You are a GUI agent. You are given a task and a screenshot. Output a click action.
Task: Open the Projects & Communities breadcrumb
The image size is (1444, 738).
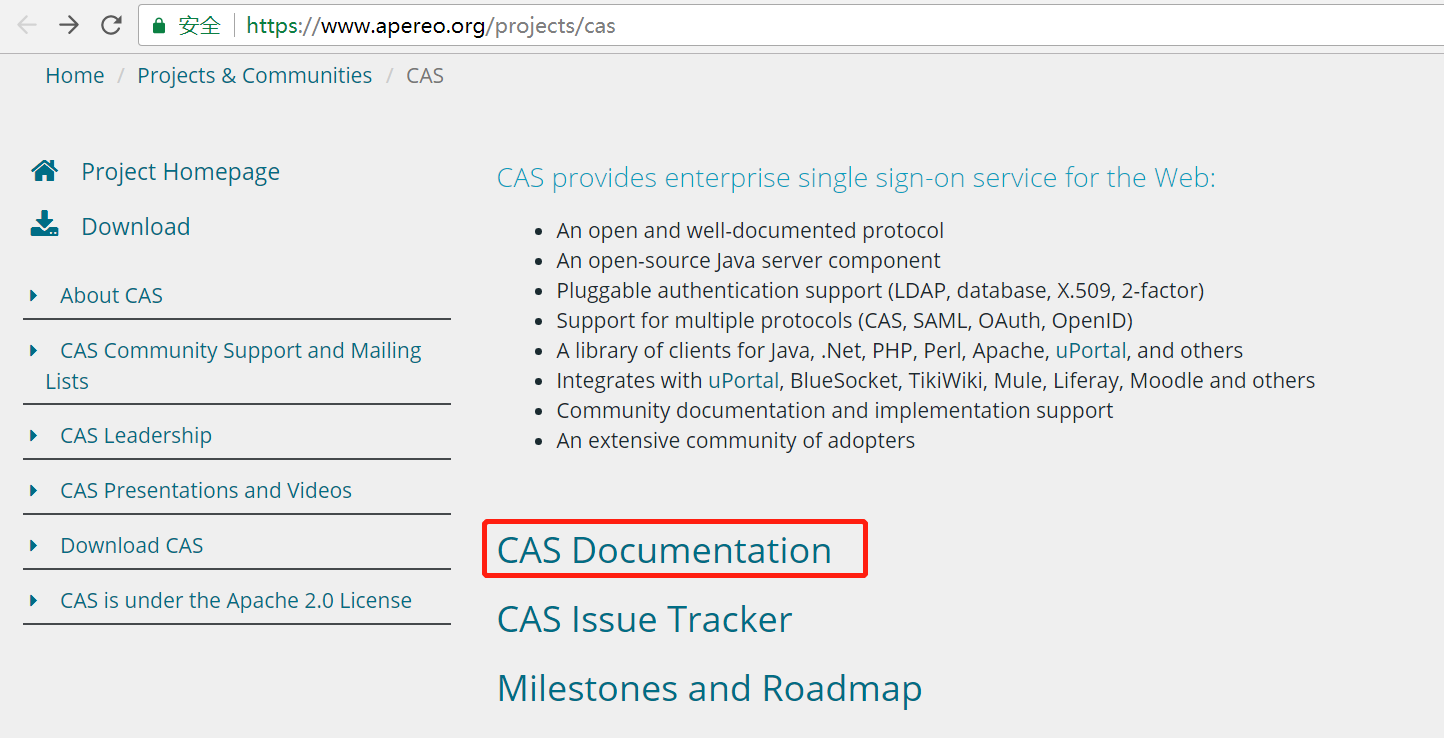[x=254, y=76]
